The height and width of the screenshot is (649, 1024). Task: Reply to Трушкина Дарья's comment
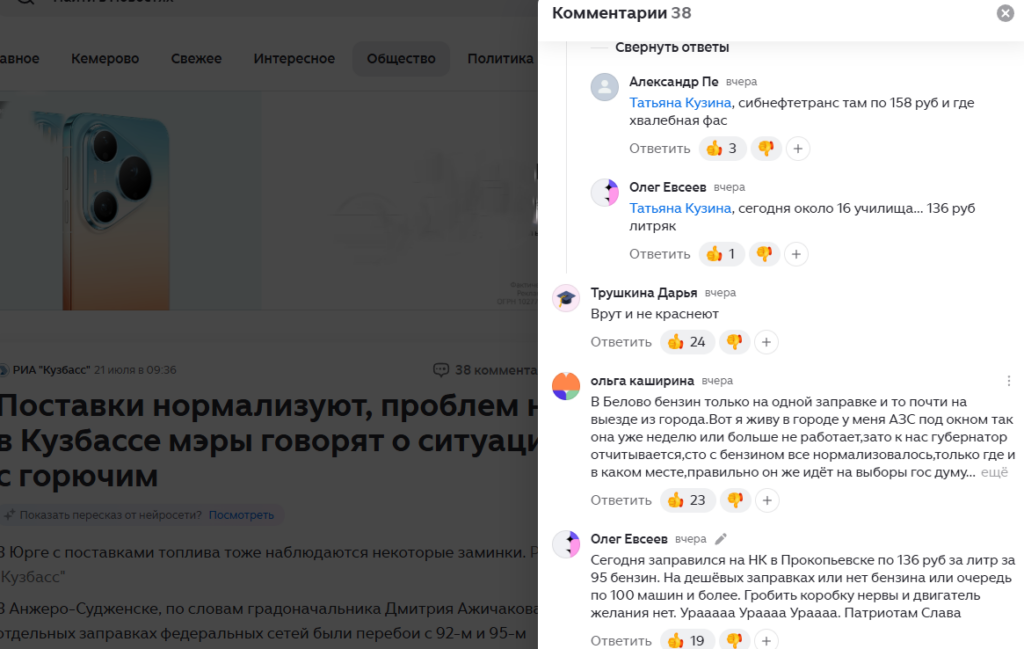tap(621, 342)
